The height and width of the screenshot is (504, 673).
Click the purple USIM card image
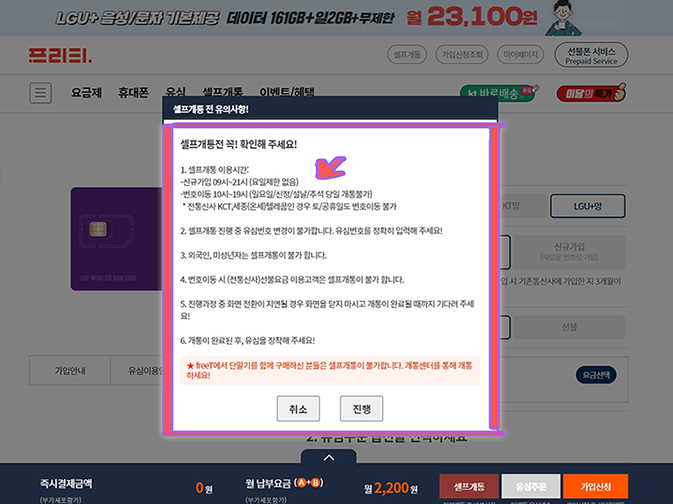pyautogui.click(x=116, y=239)
